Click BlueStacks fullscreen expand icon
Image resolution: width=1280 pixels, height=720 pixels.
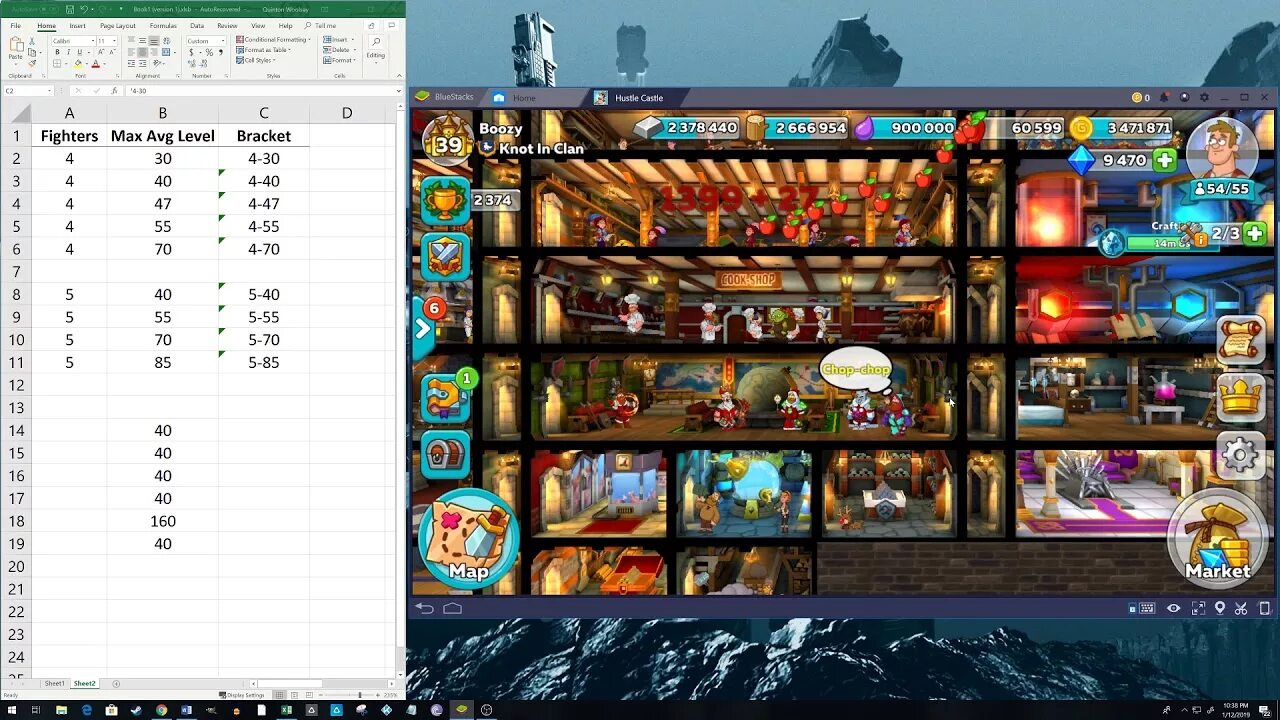coord(1198,608)
